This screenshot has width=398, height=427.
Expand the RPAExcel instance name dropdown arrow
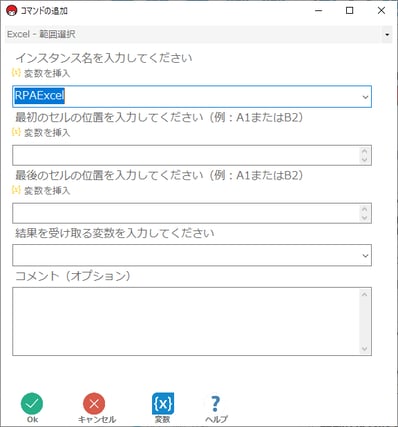click(365, 97)
